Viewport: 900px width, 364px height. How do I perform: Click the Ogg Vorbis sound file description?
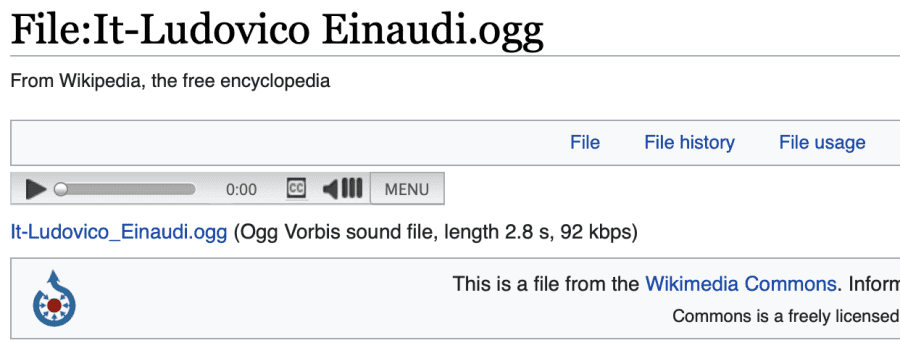click(x=436, y=233)
